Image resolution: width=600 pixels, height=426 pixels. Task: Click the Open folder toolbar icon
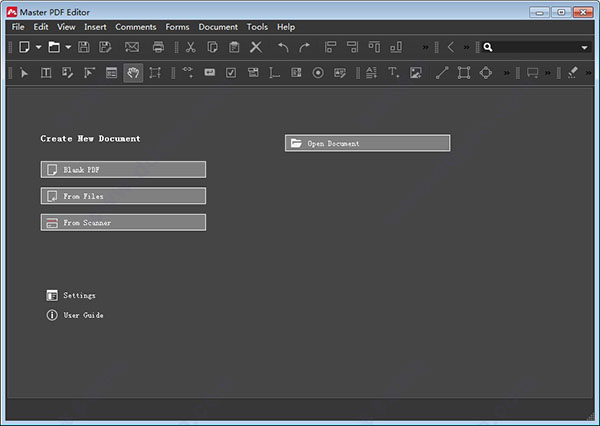pyautogui.click(x=54, y=47)
